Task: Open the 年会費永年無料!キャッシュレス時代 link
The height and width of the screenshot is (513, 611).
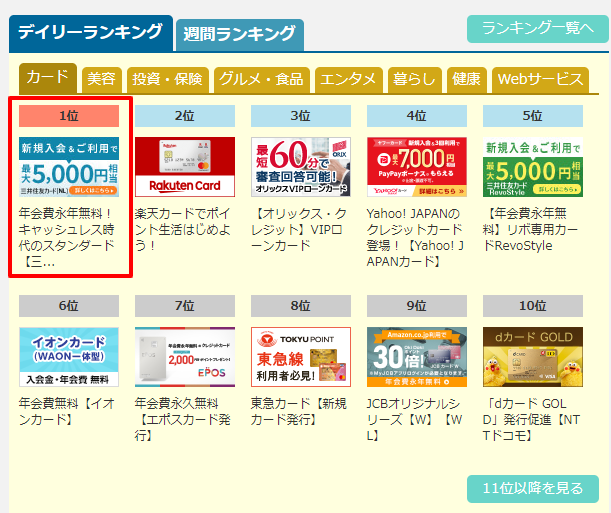Action: point(67,238)
